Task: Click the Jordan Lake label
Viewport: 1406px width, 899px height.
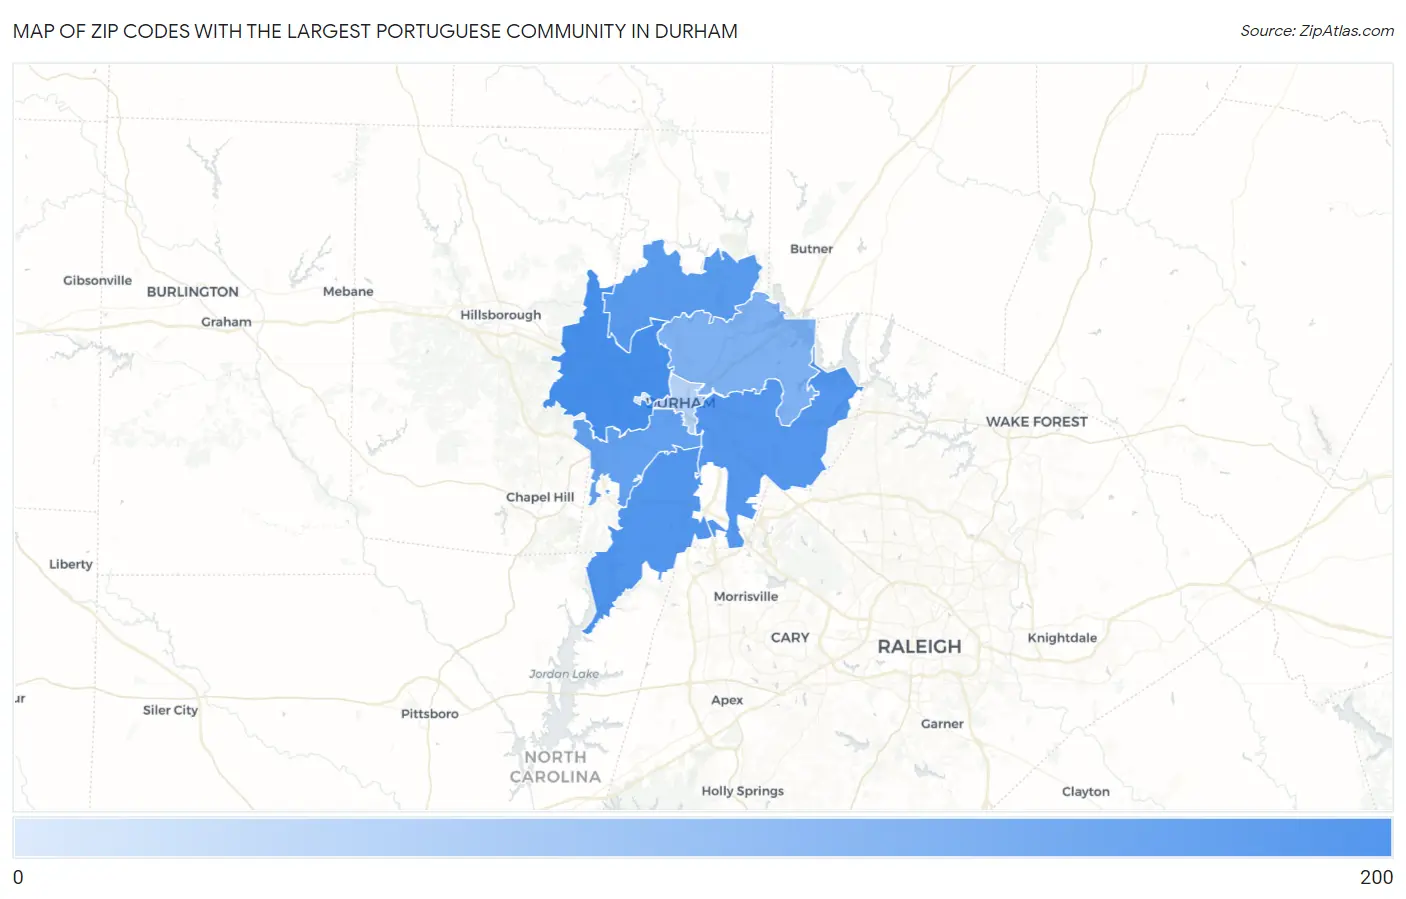Action: [x=564, y=674]
